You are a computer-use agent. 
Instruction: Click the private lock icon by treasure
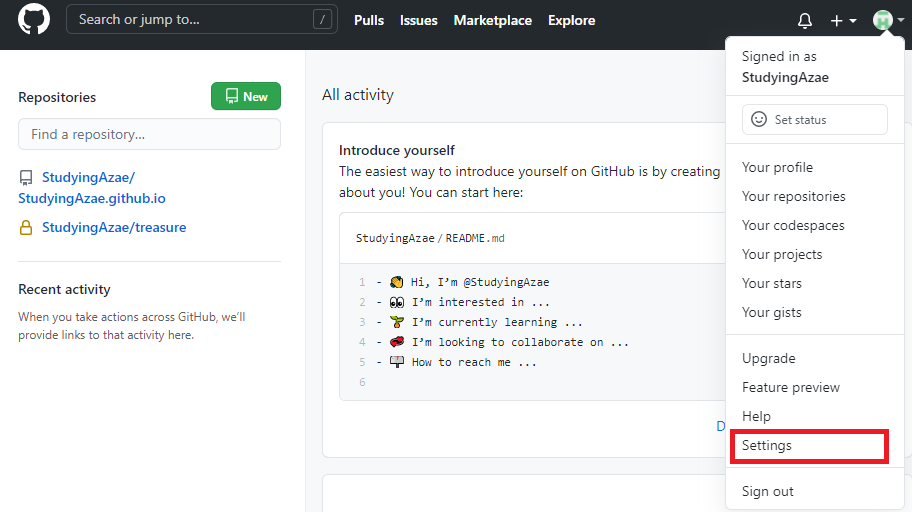click(26, 227)
